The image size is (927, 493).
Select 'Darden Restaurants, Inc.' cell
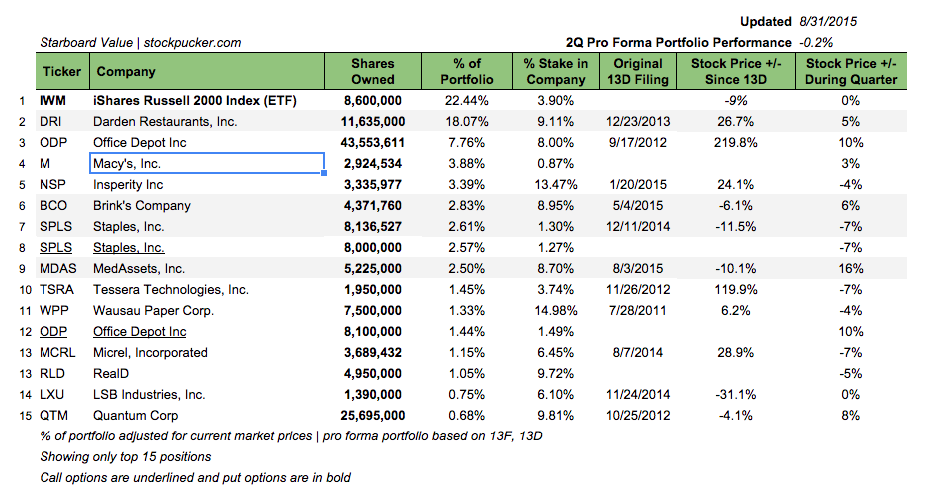coord(165,122)
